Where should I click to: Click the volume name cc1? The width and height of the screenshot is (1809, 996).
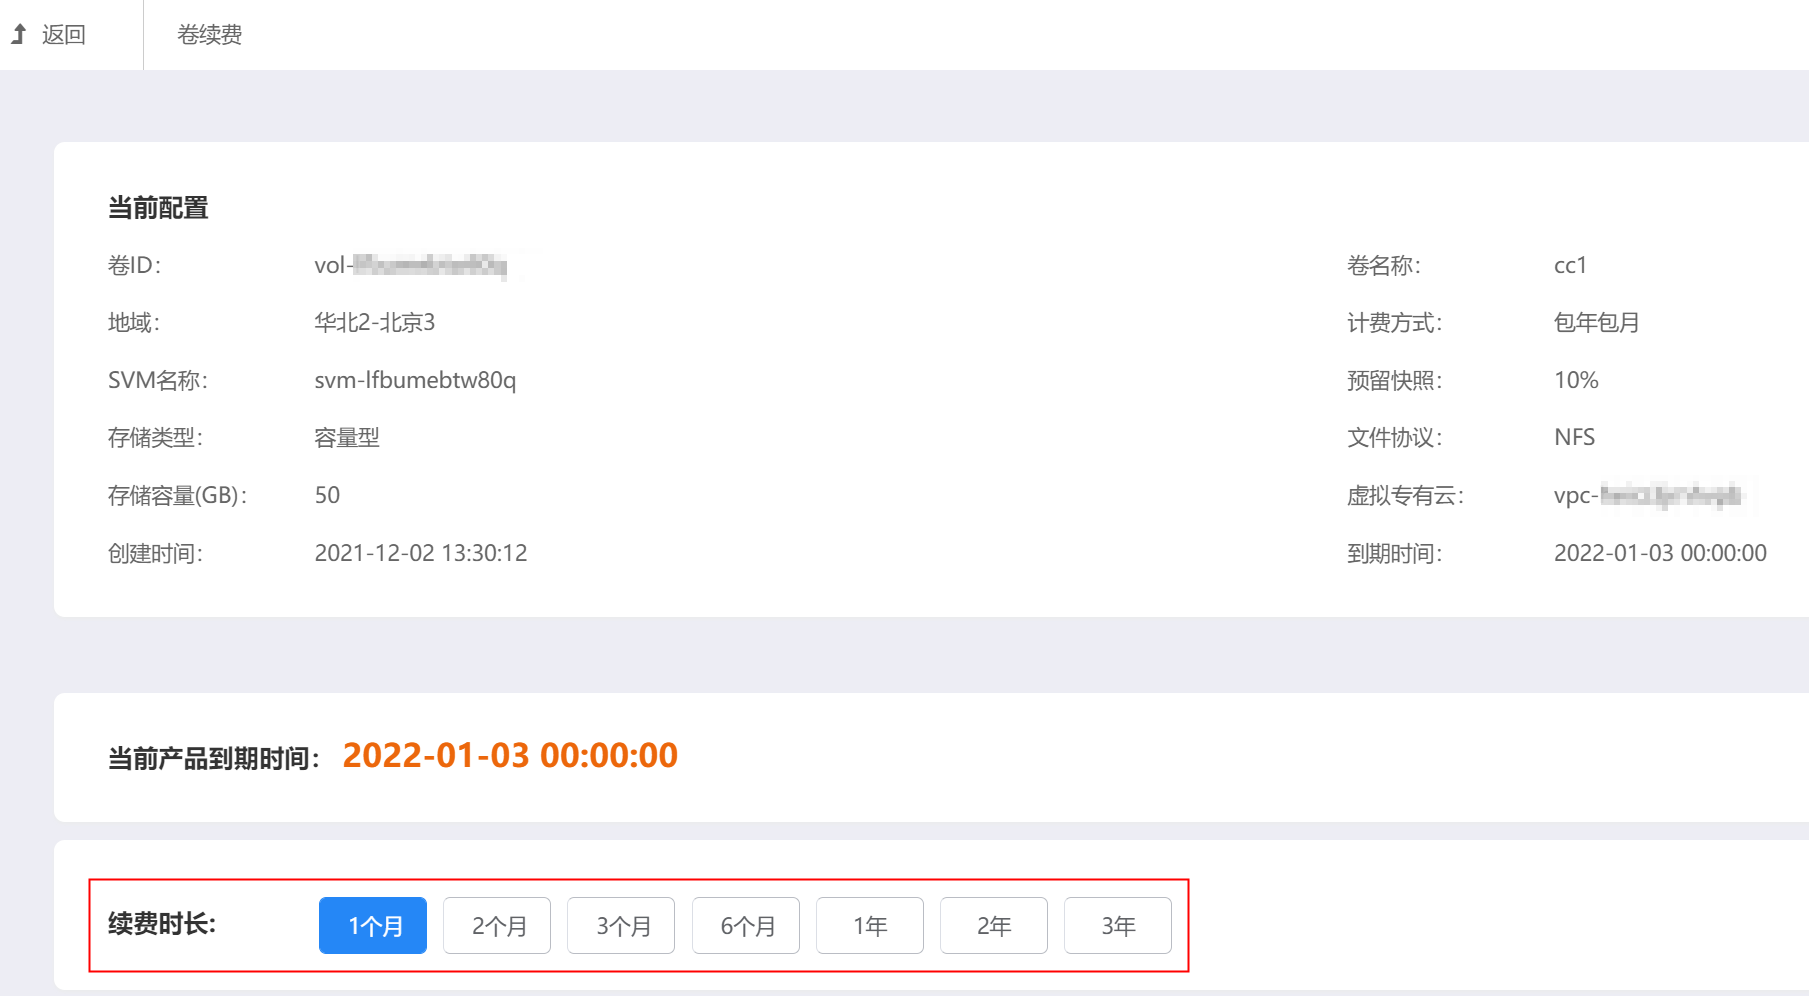pos(1570,265)
